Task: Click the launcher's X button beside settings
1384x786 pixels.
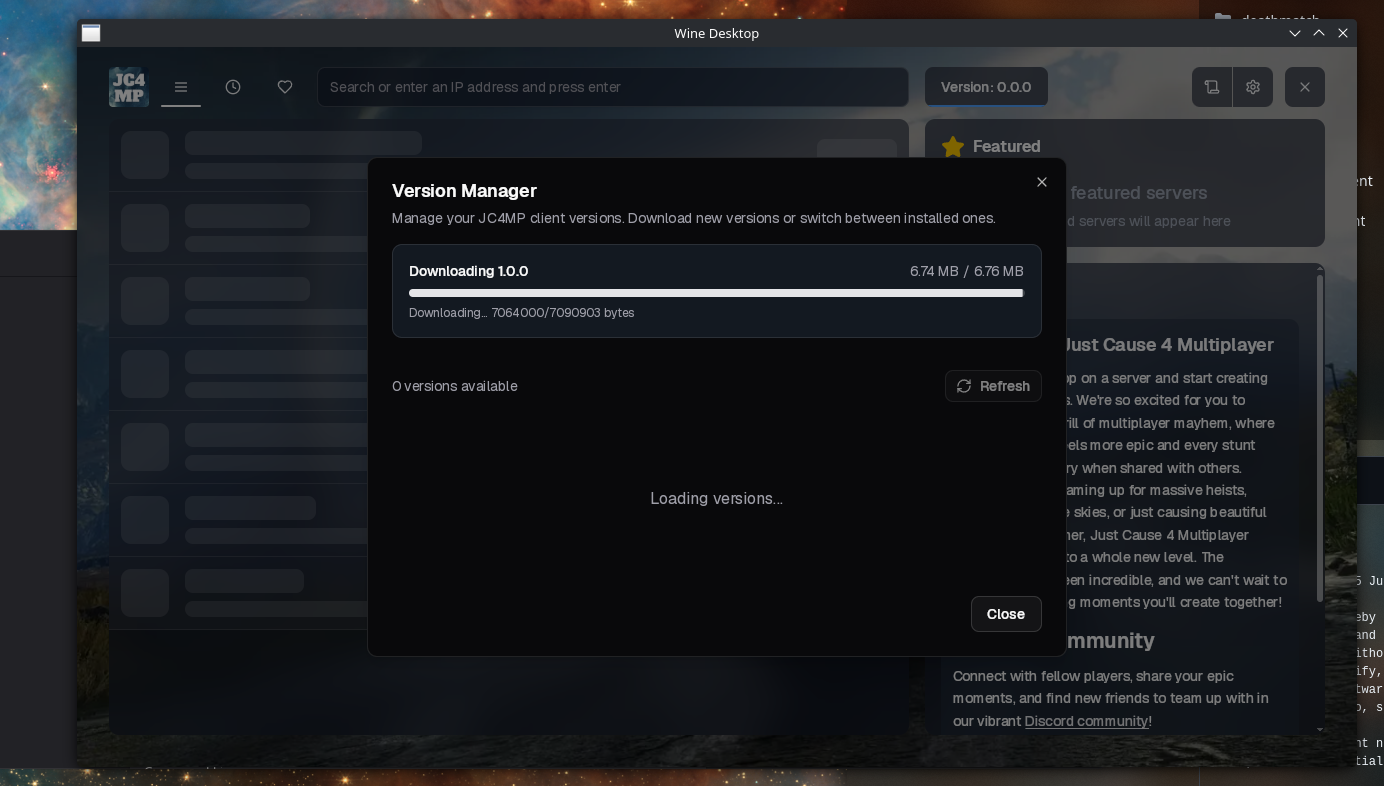Action: 1304,87
